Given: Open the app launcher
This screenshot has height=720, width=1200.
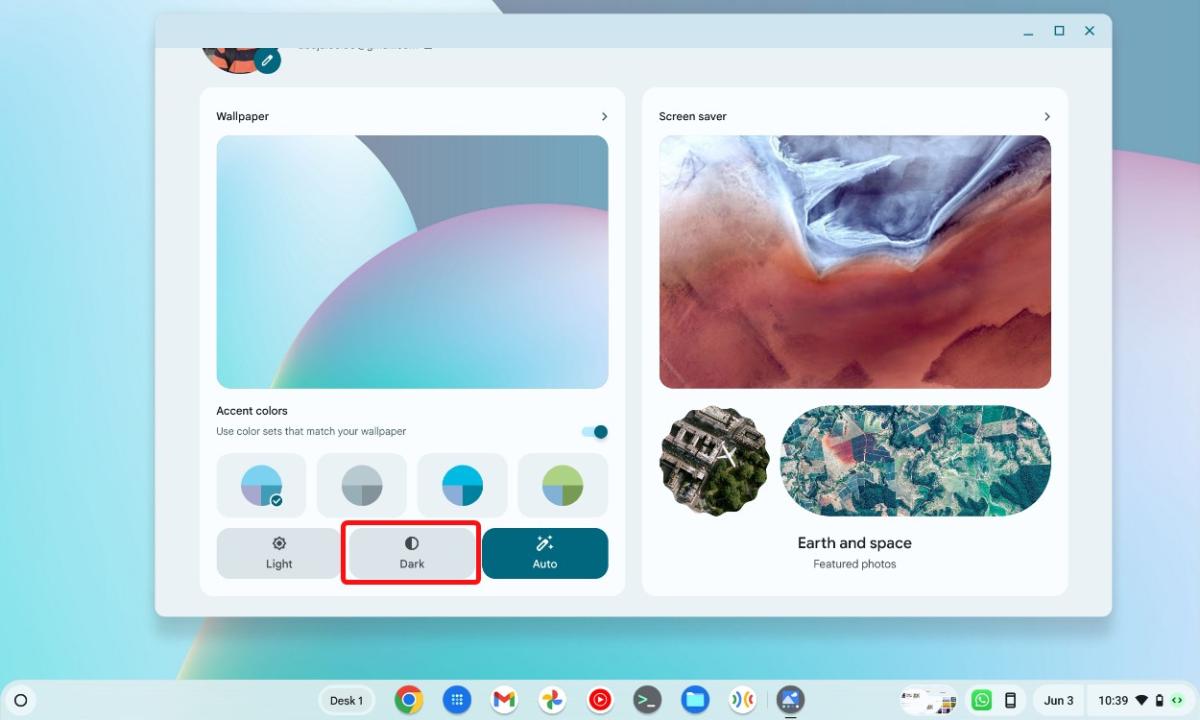Looking at the screenshot, I should point(457,700).
